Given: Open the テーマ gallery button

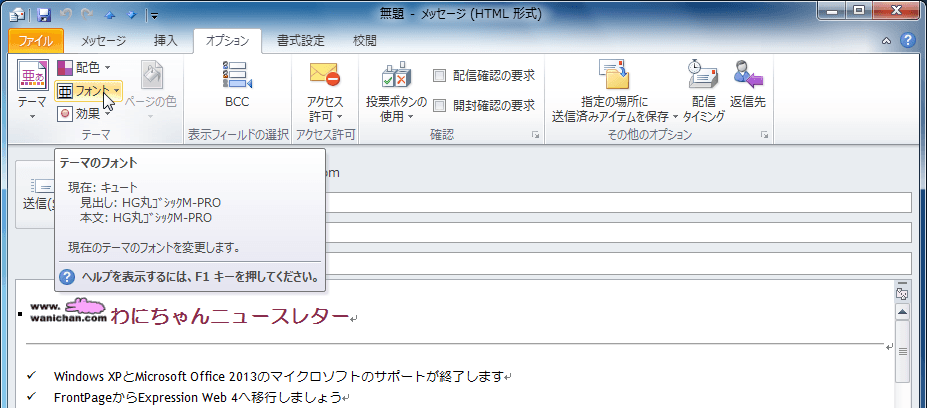Looking at the screenshot, I should (31, 90).
